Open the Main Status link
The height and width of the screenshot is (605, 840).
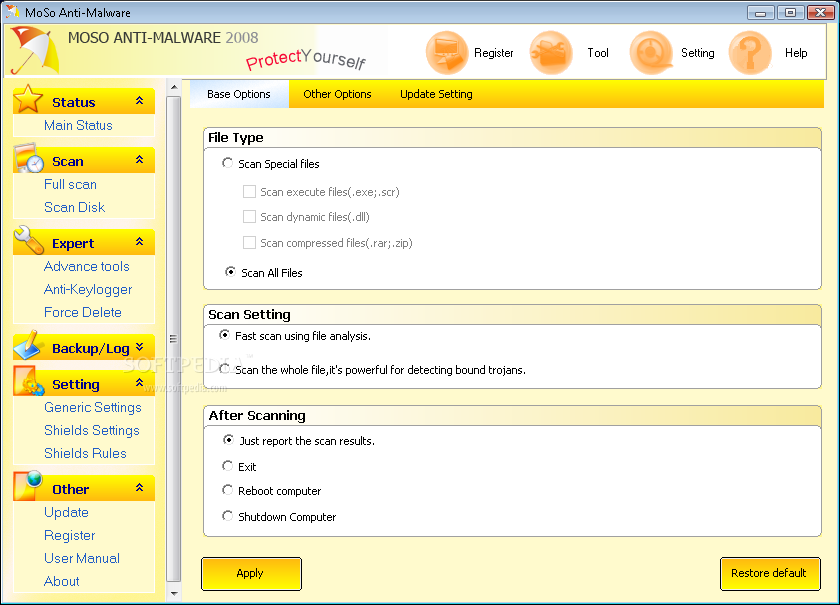click(x=78, y=125)
